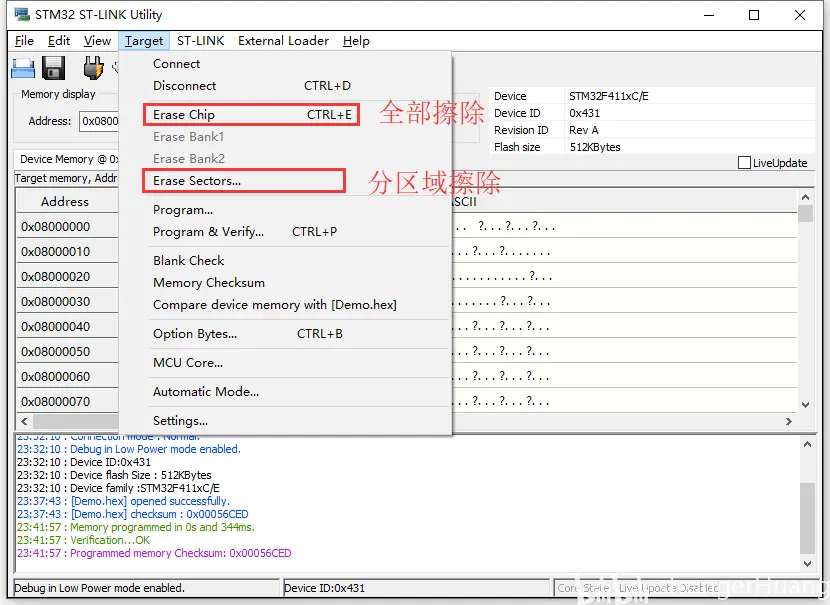Click the Address column header
830x605 pixels.
66,202
